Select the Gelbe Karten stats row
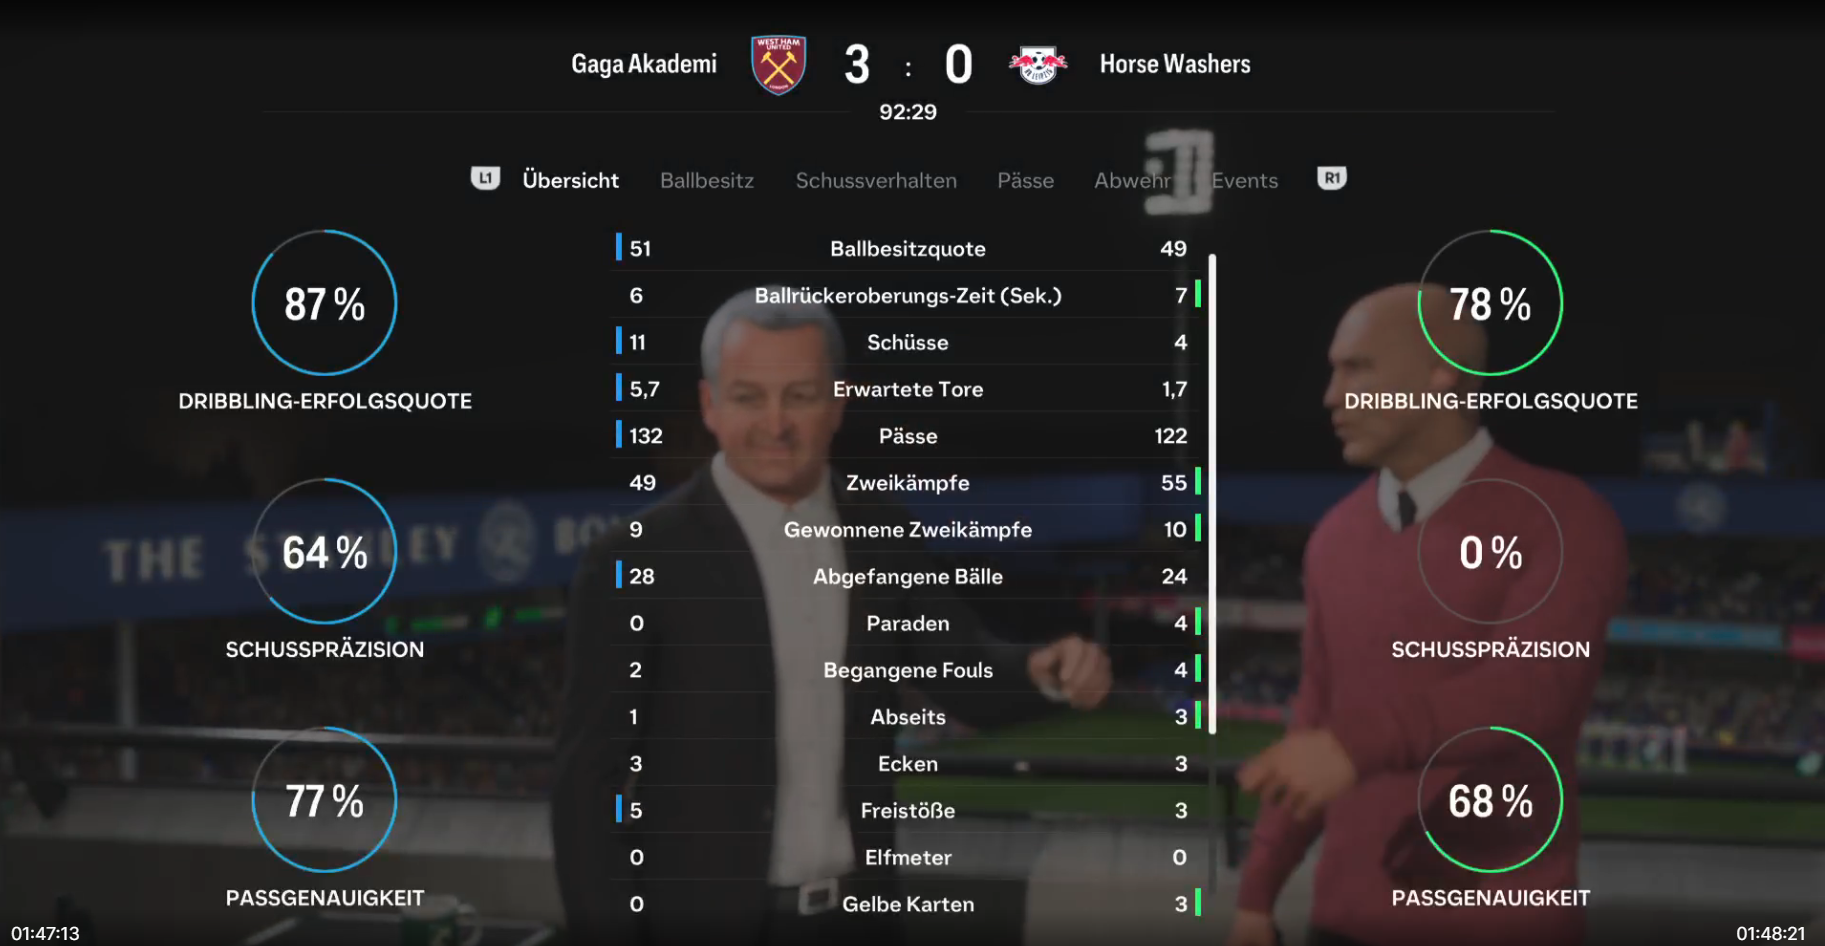 pyautogui.click(x=908, y=904)
